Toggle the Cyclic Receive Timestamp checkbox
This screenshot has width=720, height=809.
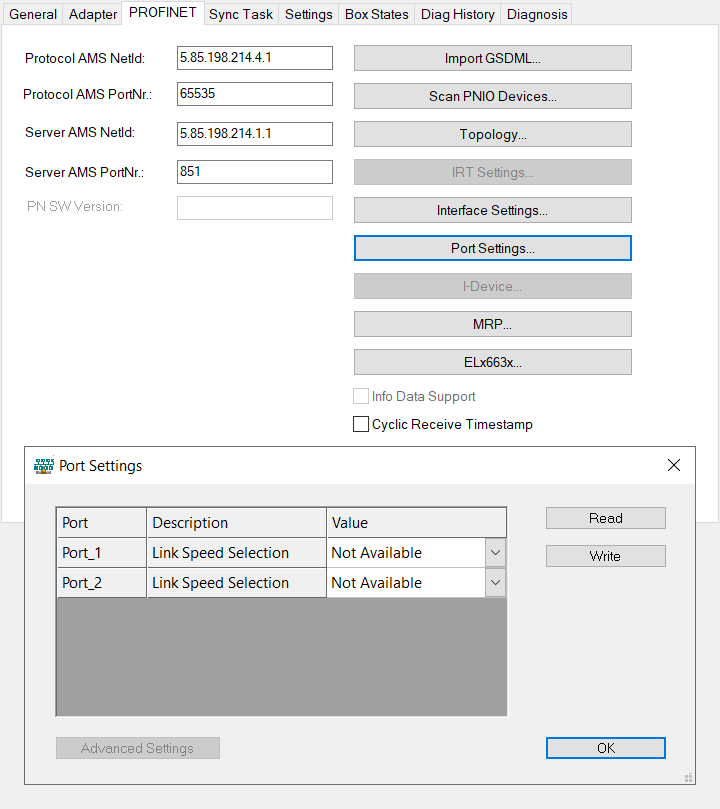(361, 424)
